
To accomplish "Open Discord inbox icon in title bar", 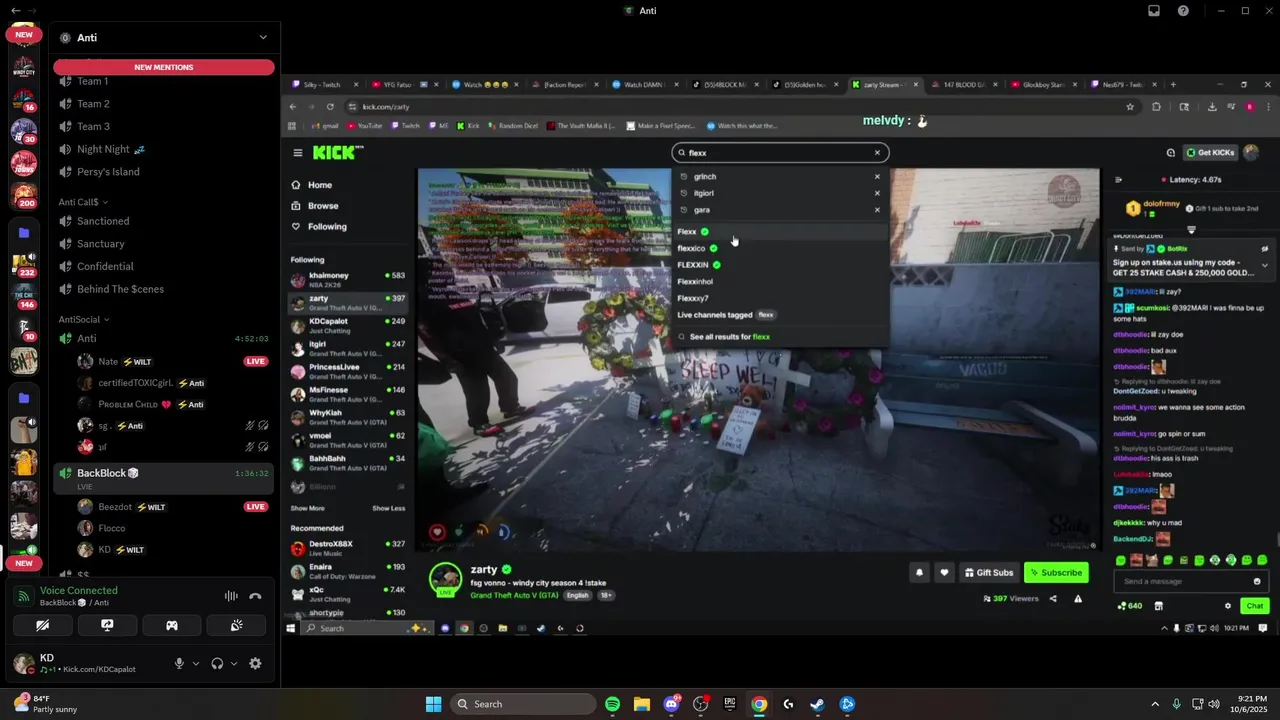I will coord(1154,11).
